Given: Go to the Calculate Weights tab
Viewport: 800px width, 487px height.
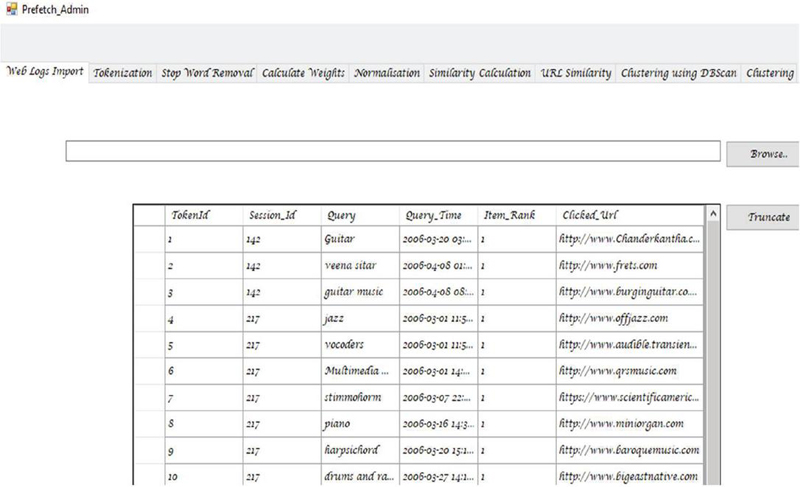Looking at the screenshot, I should (x=303, y=73).
